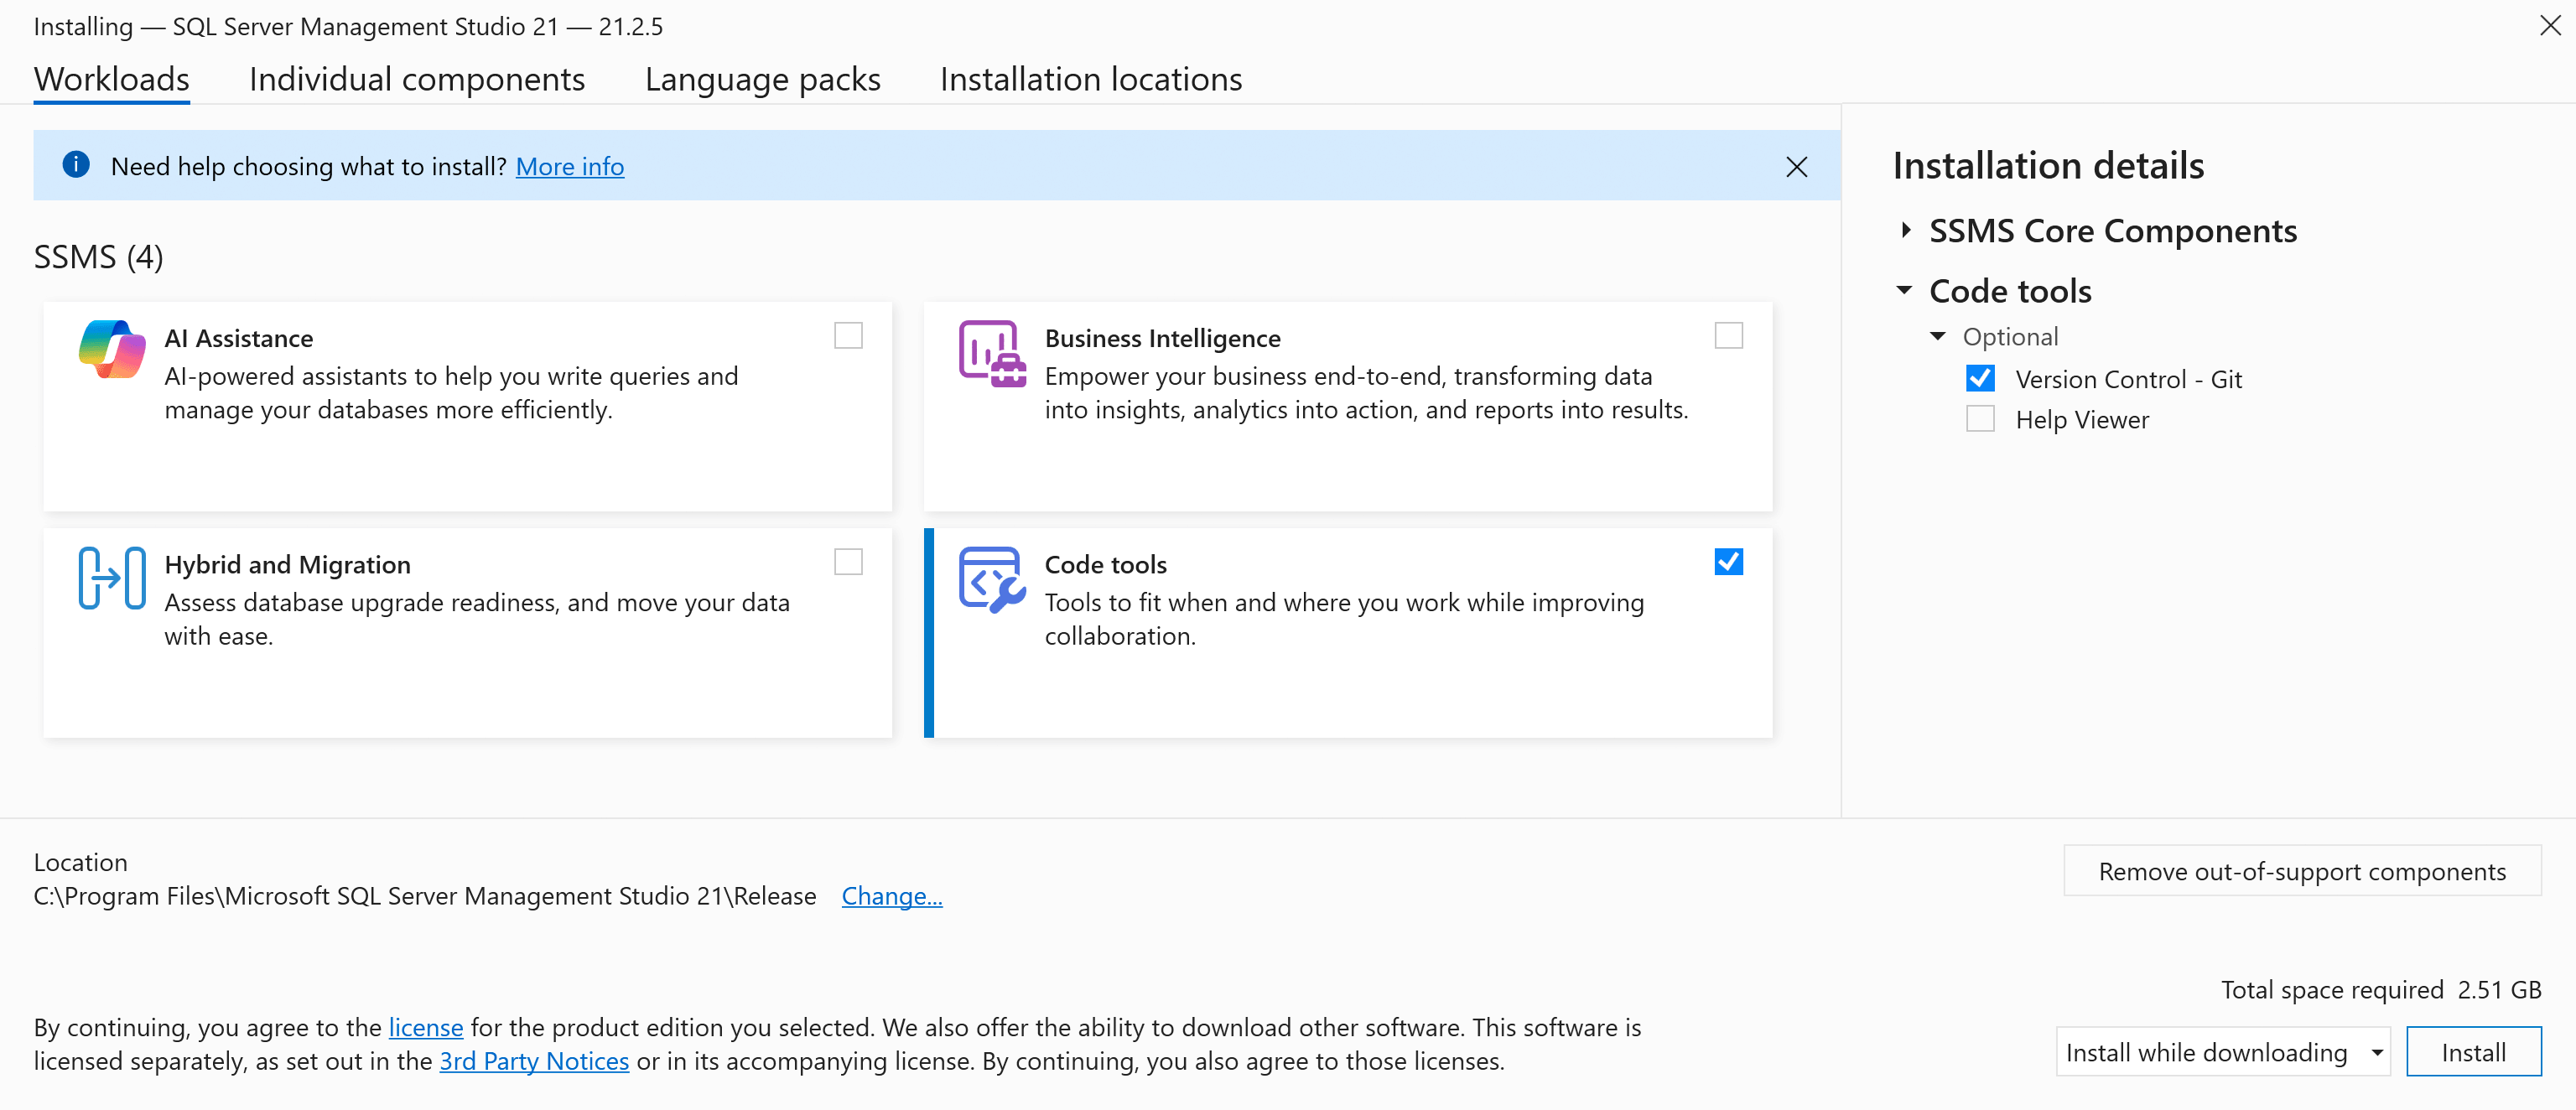Screen dimensions: 2576x1110
Task: Open the 3rd Party Notices link
Action: [534, 1061]
